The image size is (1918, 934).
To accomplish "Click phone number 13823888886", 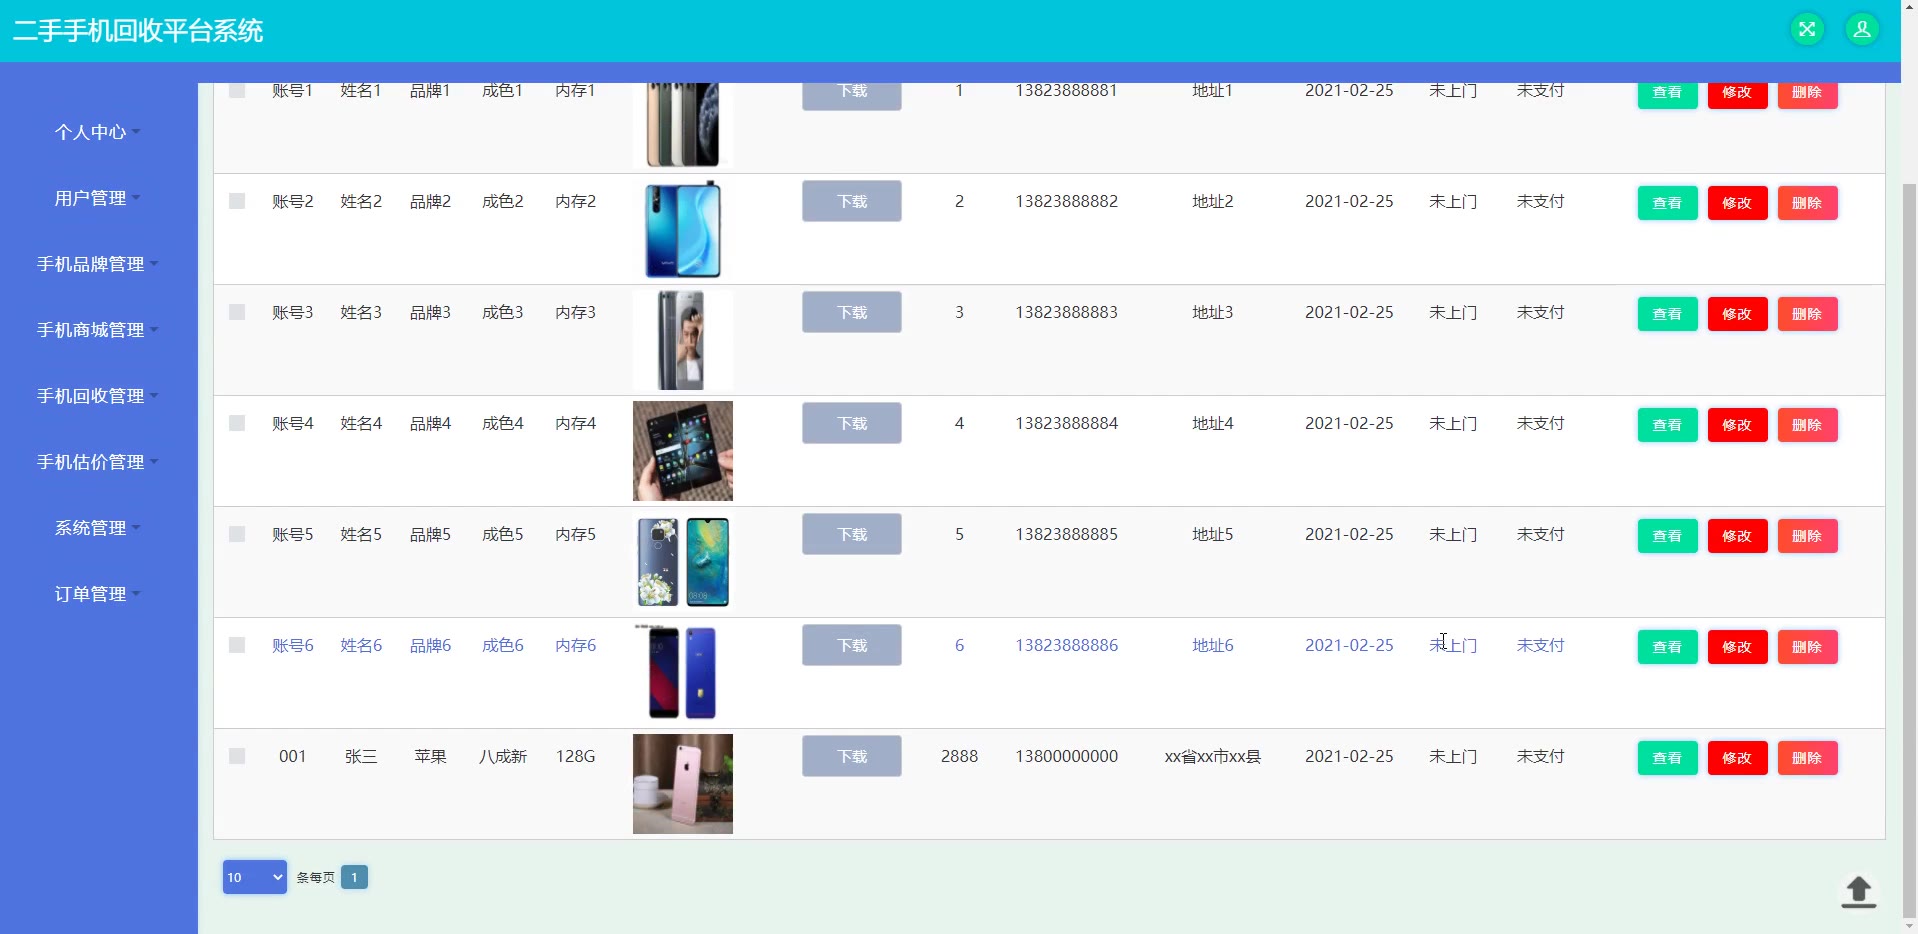I will pos(1066,645).
